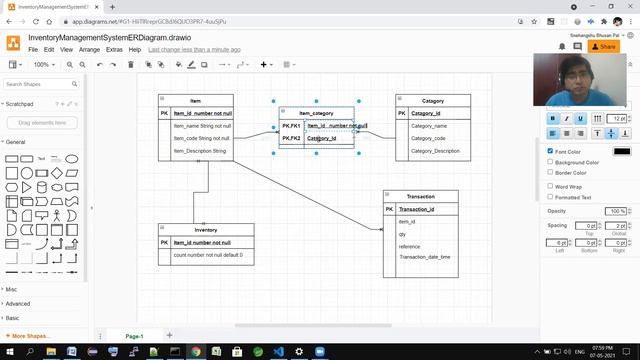Viewport: 640px width, 360px height.
Task: Apply underline formatting in format panel
Action: (580, 118)
